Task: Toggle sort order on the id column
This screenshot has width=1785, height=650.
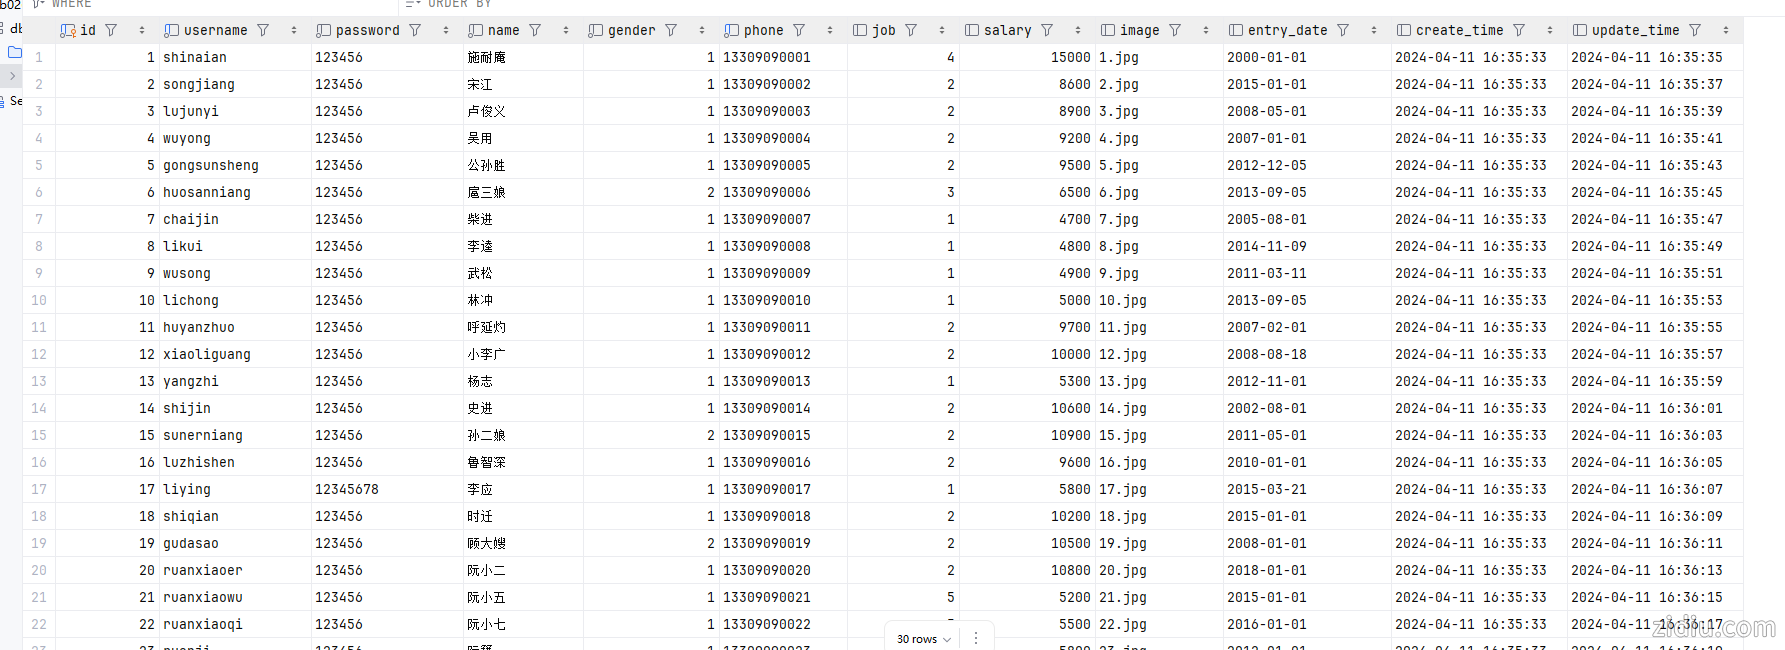Action: click(142, 30)
